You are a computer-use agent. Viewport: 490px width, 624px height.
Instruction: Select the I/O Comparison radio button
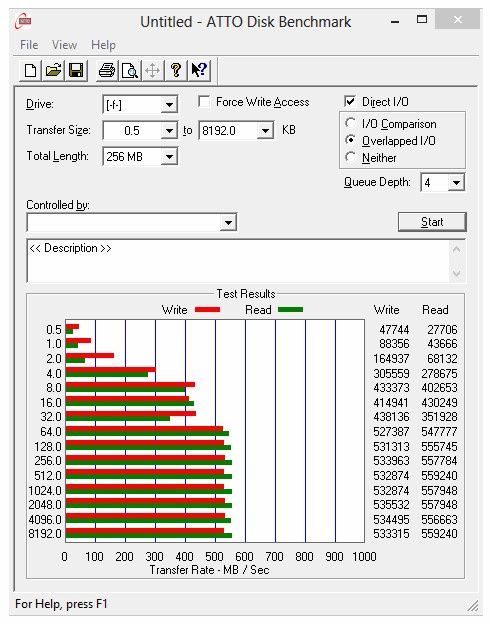coord(350,123)
